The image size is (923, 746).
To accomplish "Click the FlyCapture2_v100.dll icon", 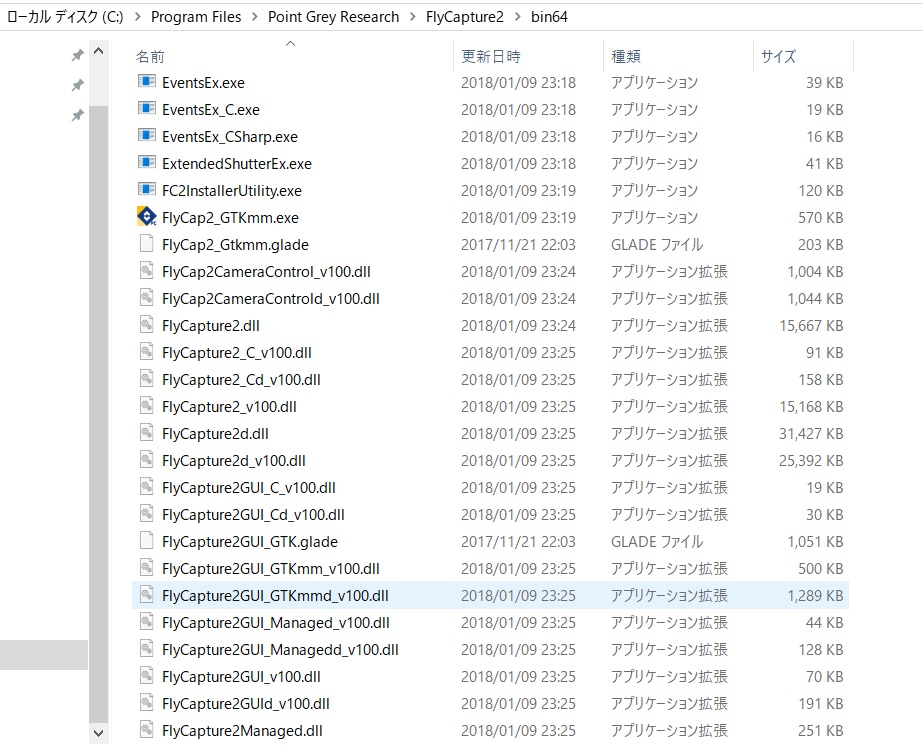I will tap(147, 406).
